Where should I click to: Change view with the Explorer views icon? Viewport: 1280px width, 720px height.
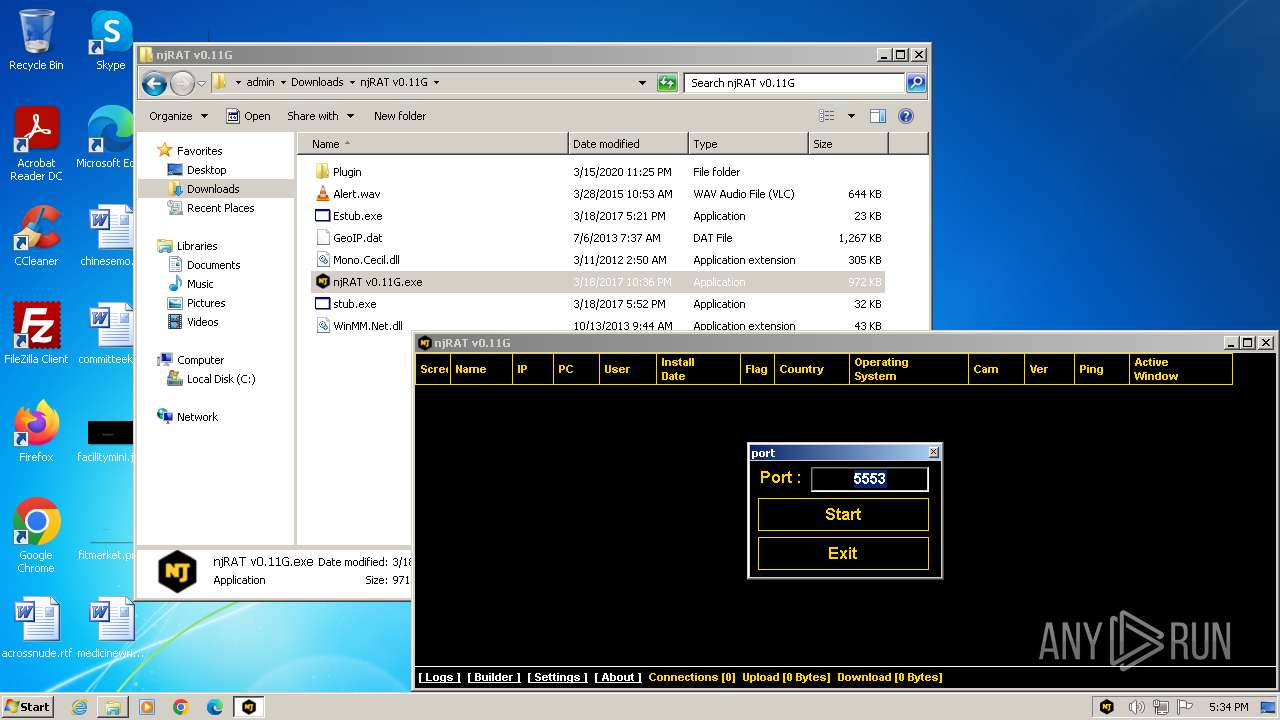pos(827,116)
